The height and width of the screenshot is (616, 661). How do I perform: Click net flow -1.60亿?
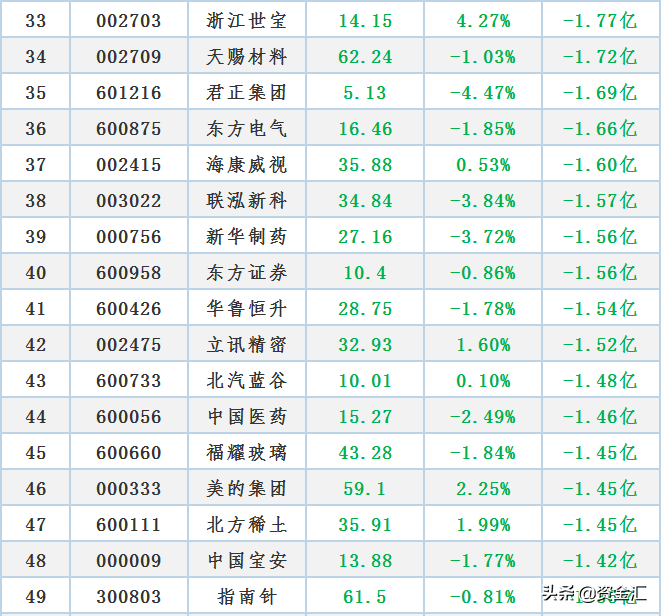pyautogui.click(x=600, y=164)
